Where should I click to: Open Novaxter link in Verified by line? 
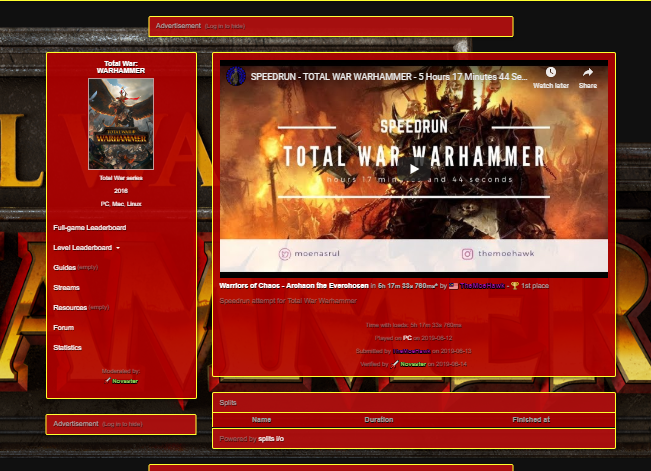coord(413,364)
